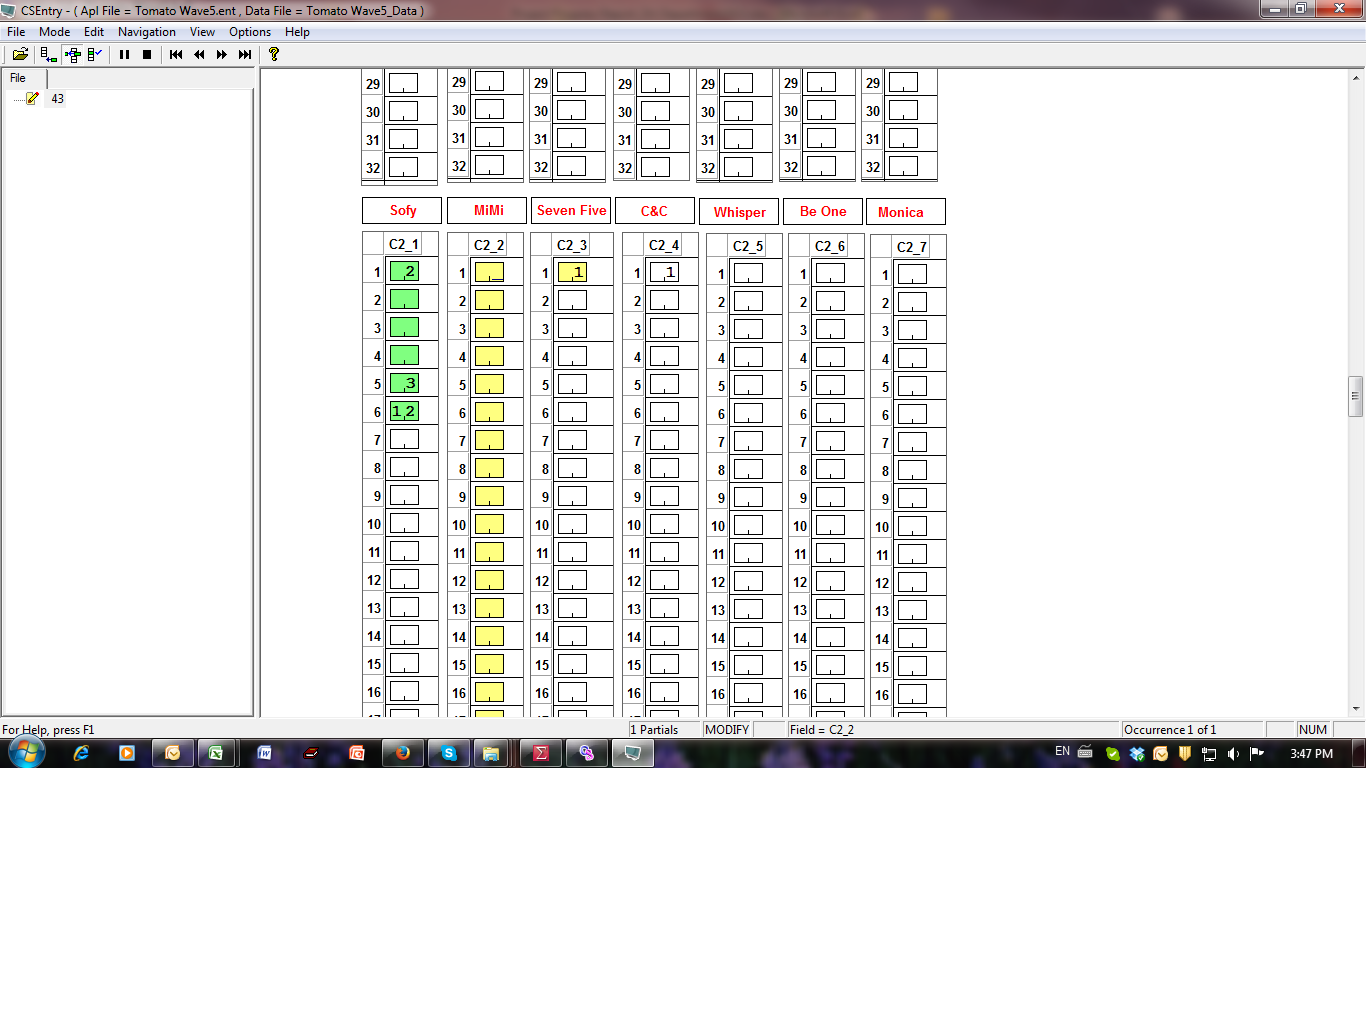
Task: Open Windows Explorer folder on taskbar
Action: pos(491,753)
